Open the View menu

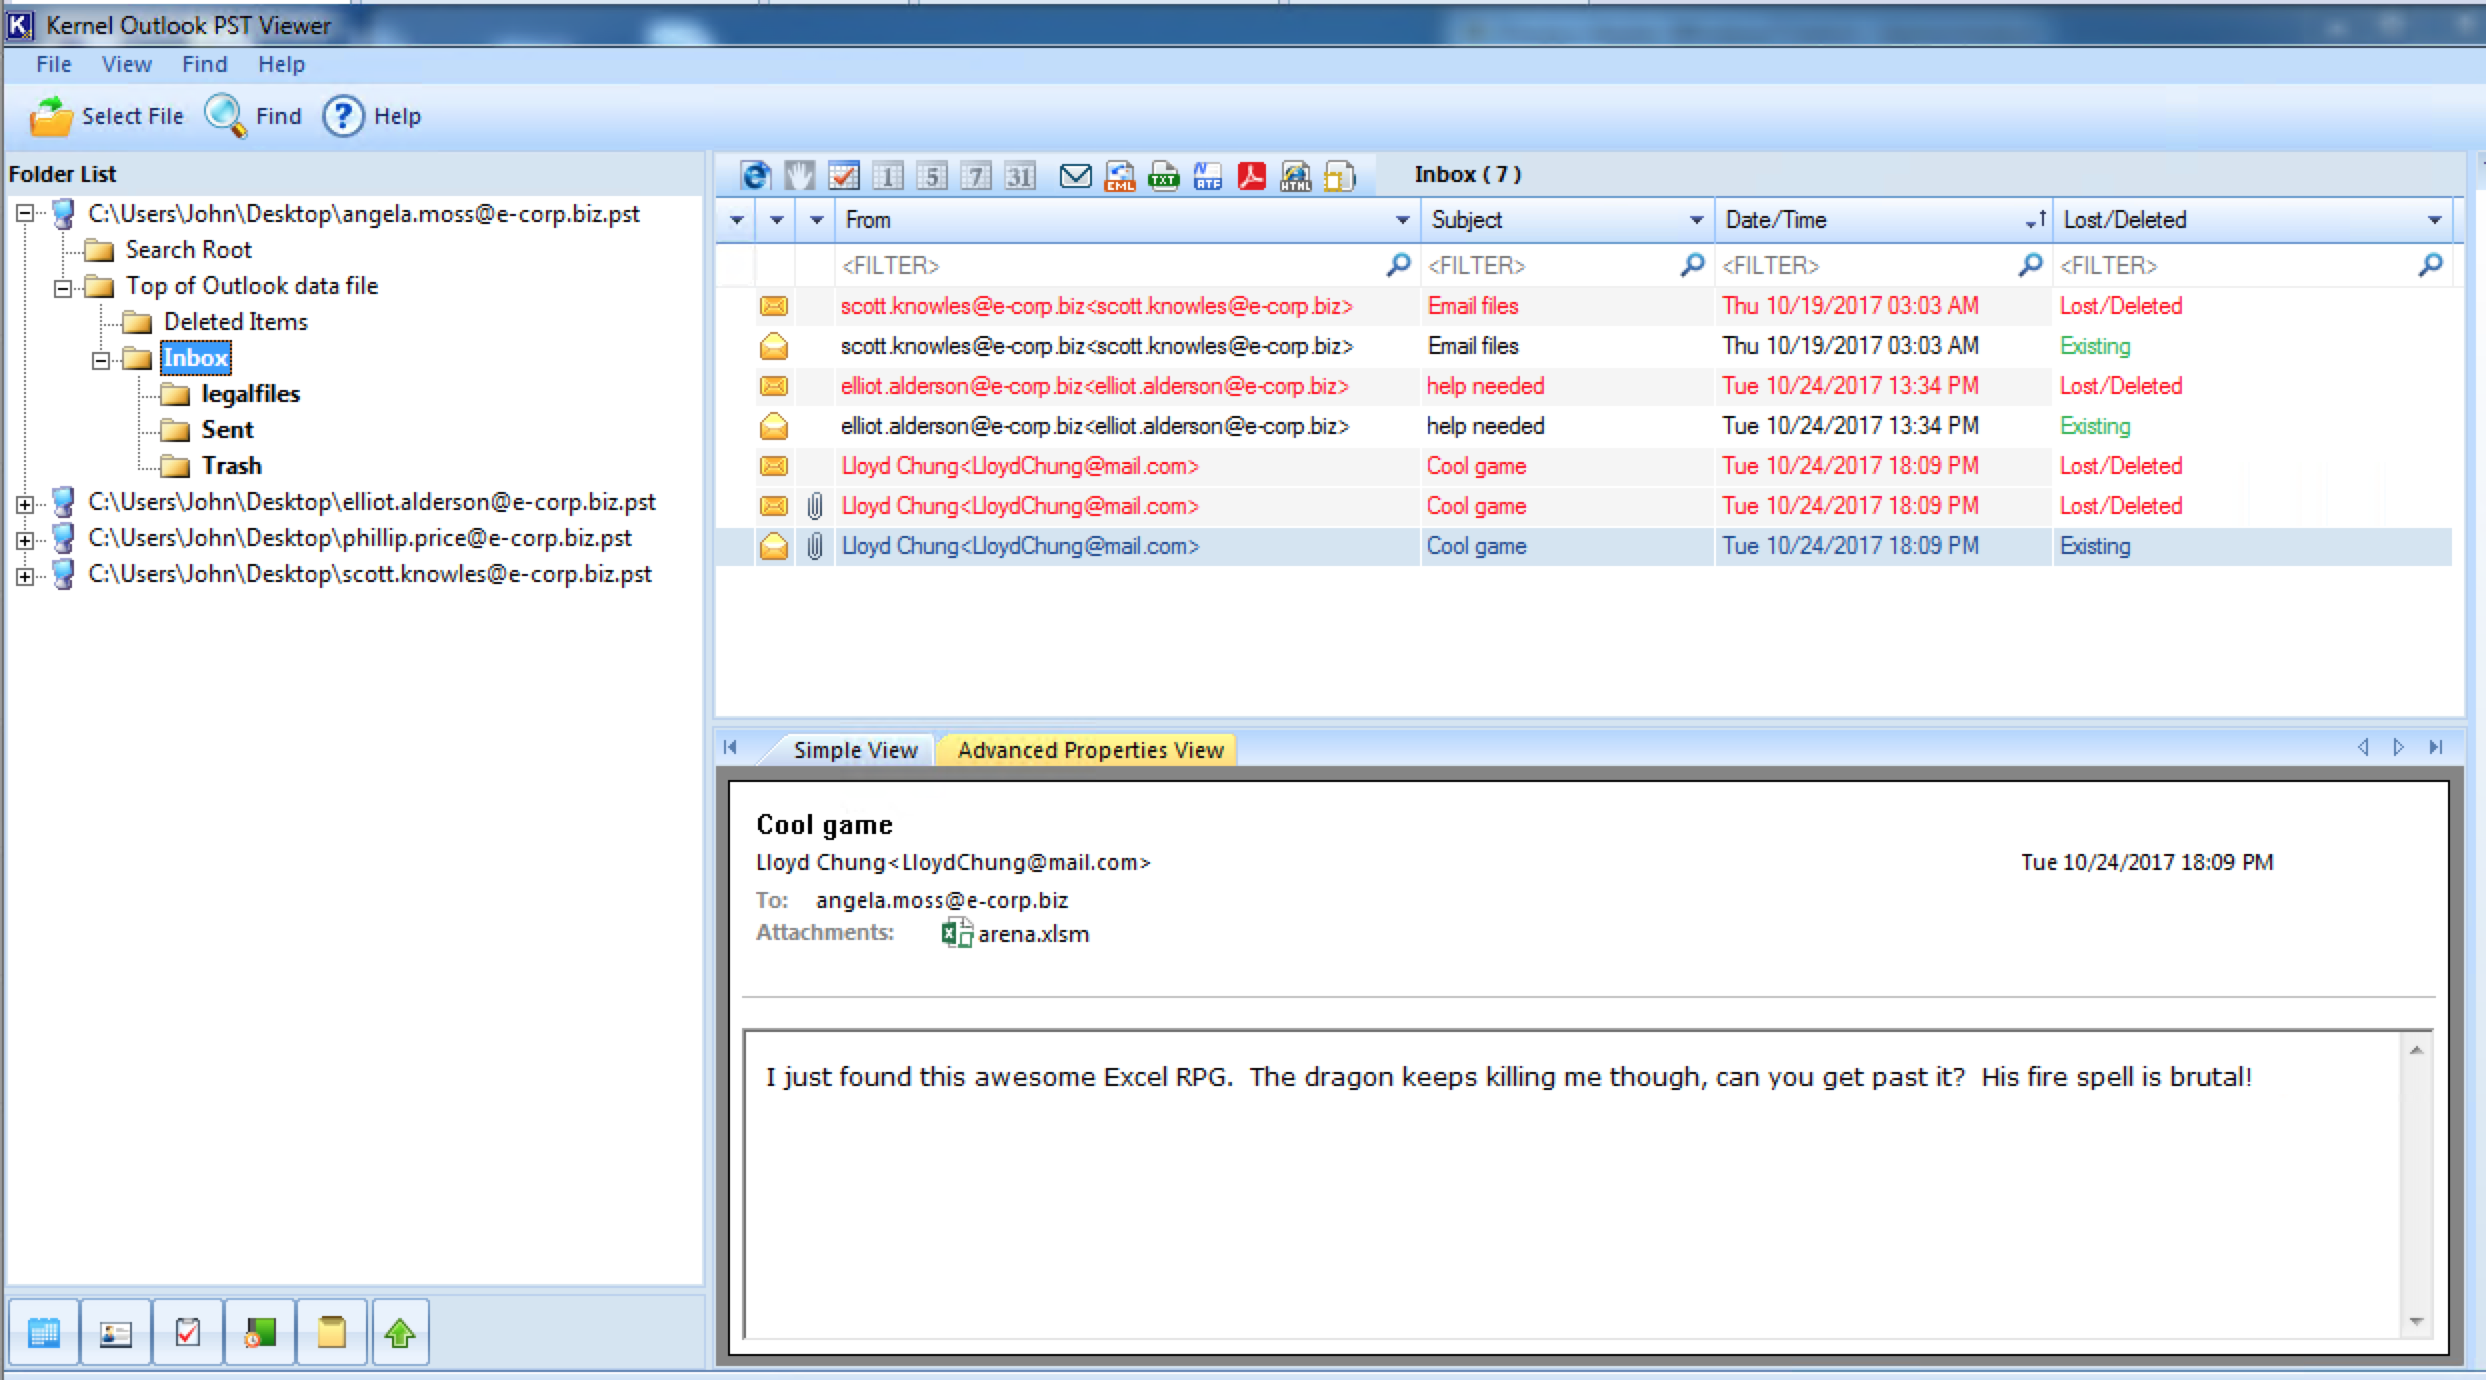(x=127, y=64)
